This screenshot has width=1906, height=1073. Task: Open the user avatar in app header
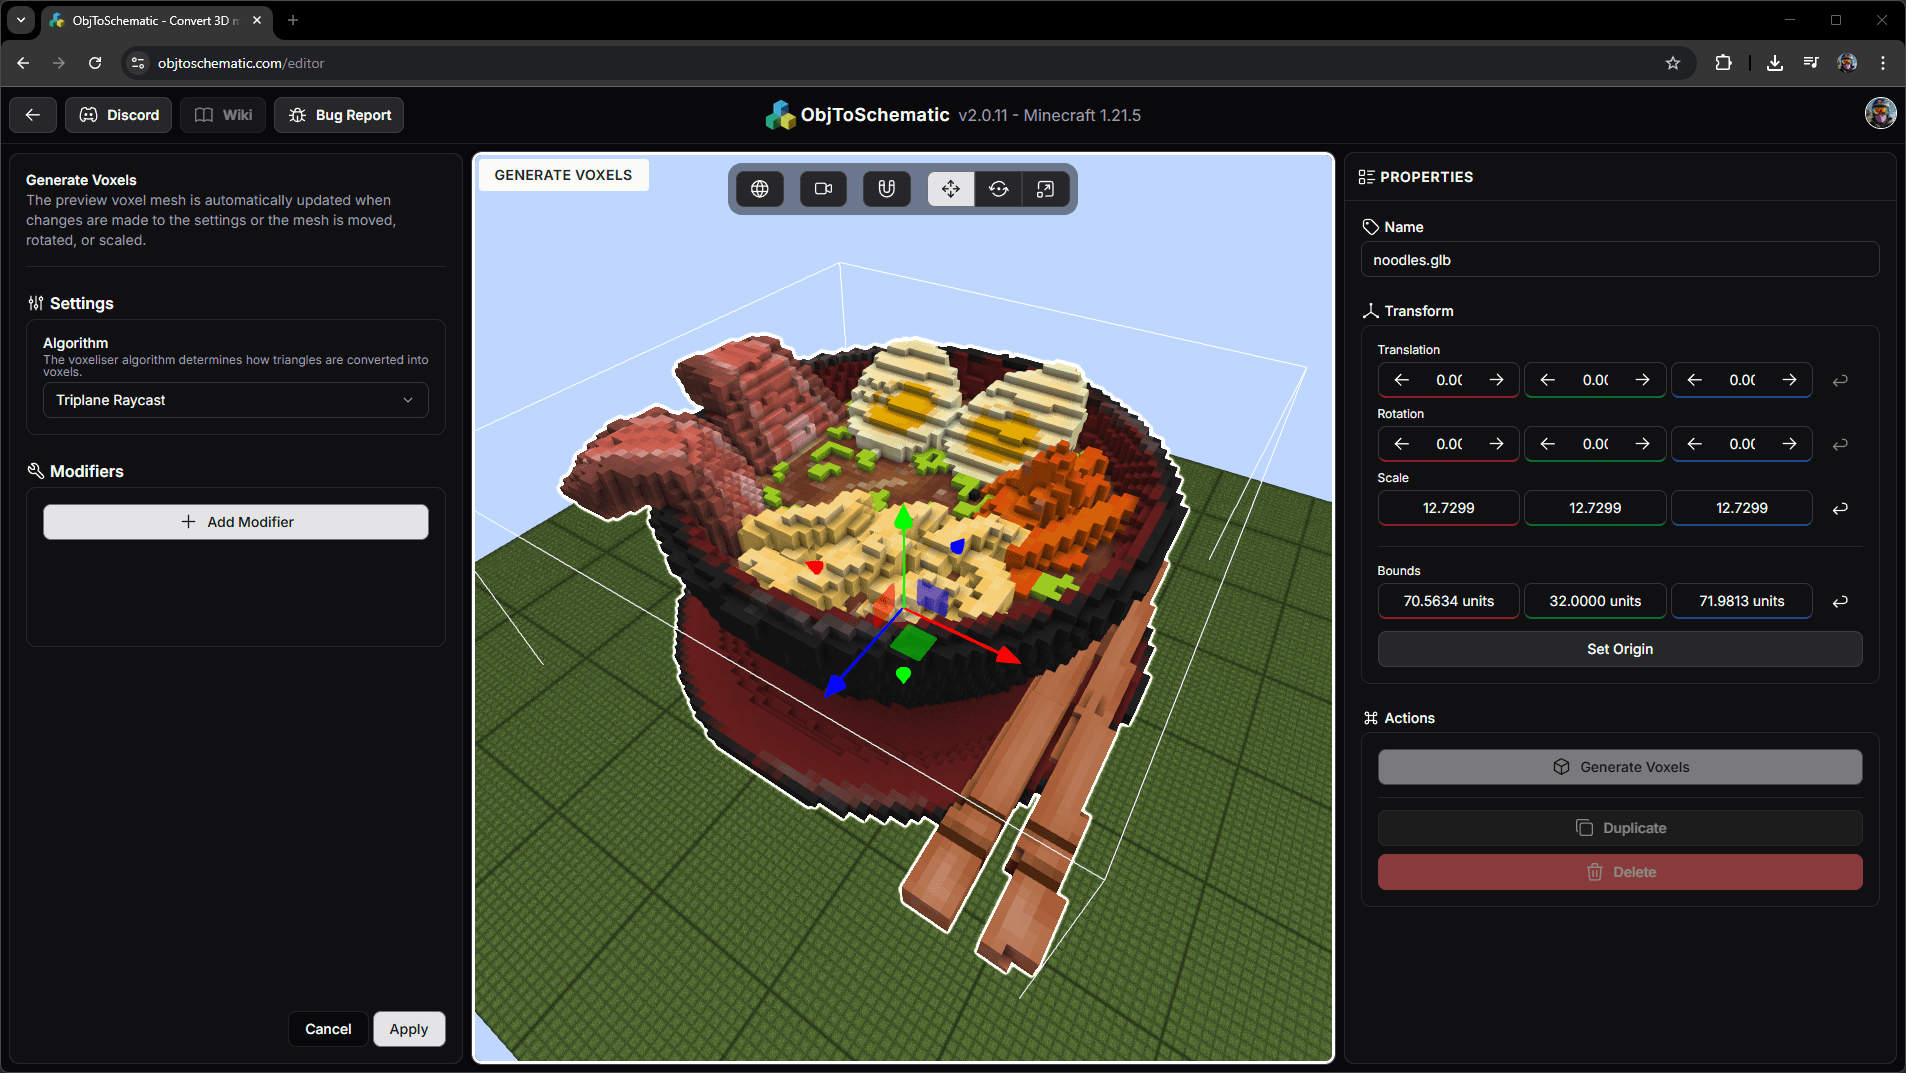[1880, 113]
